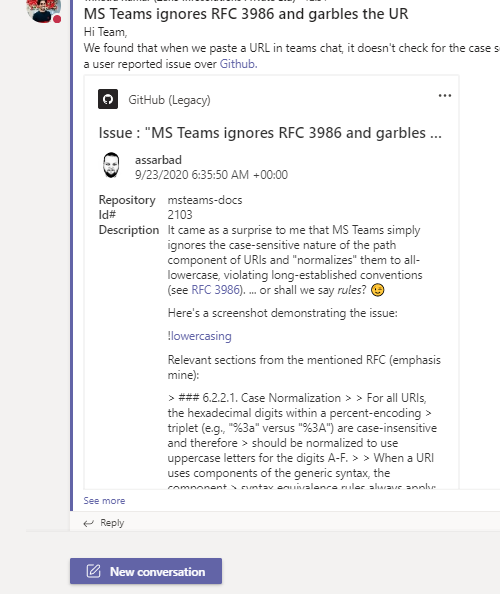Click Reply to respond to the thread
This screenshot has height=594, width=500.
(112, 523)
